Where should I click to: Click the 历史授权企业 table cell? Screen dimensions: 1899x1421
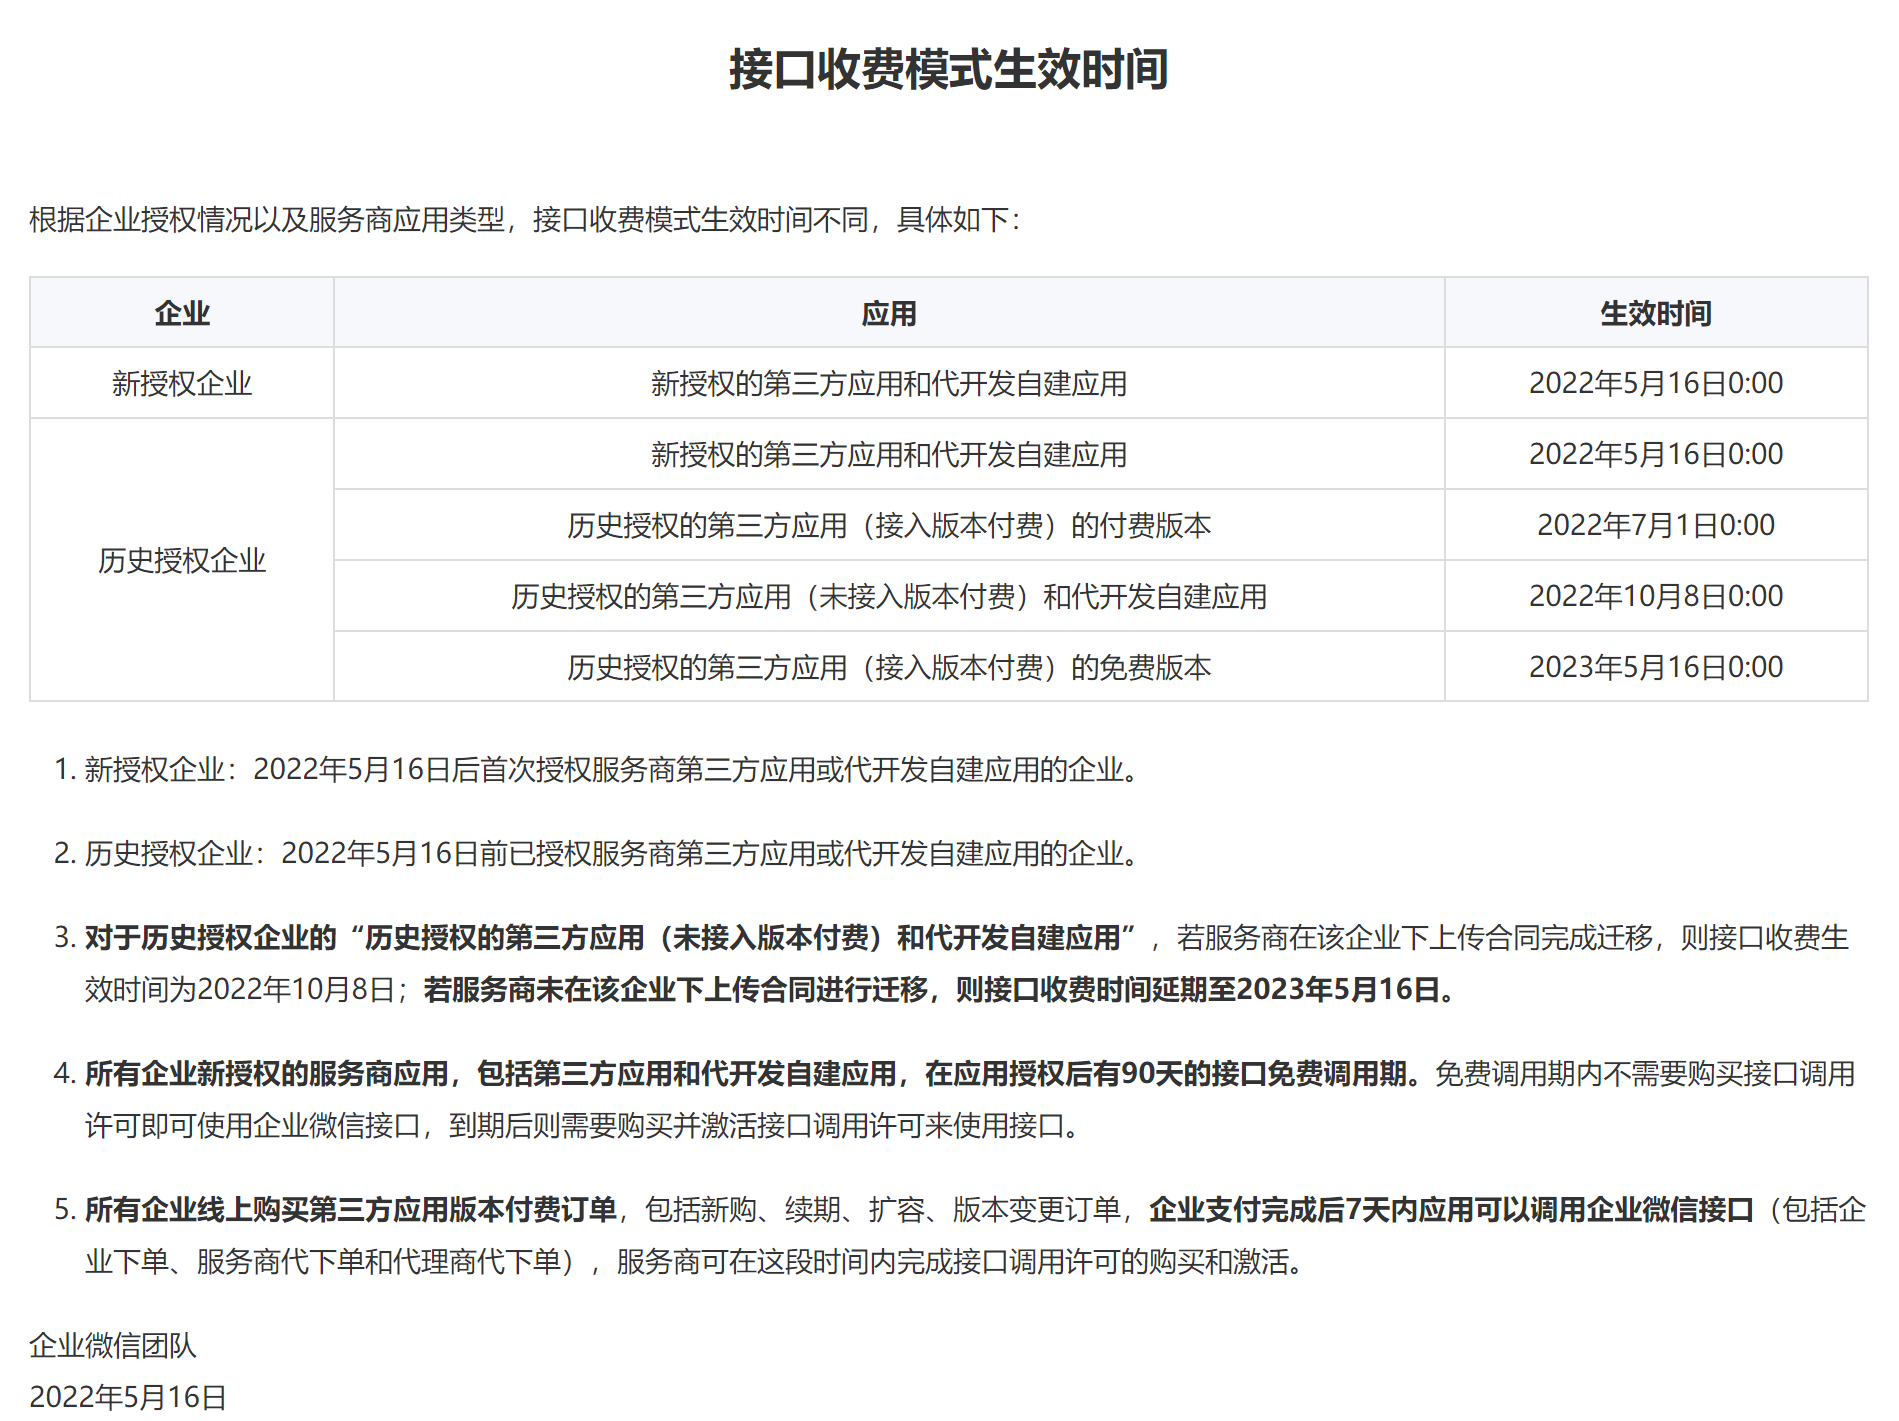(x=182, y=560)
